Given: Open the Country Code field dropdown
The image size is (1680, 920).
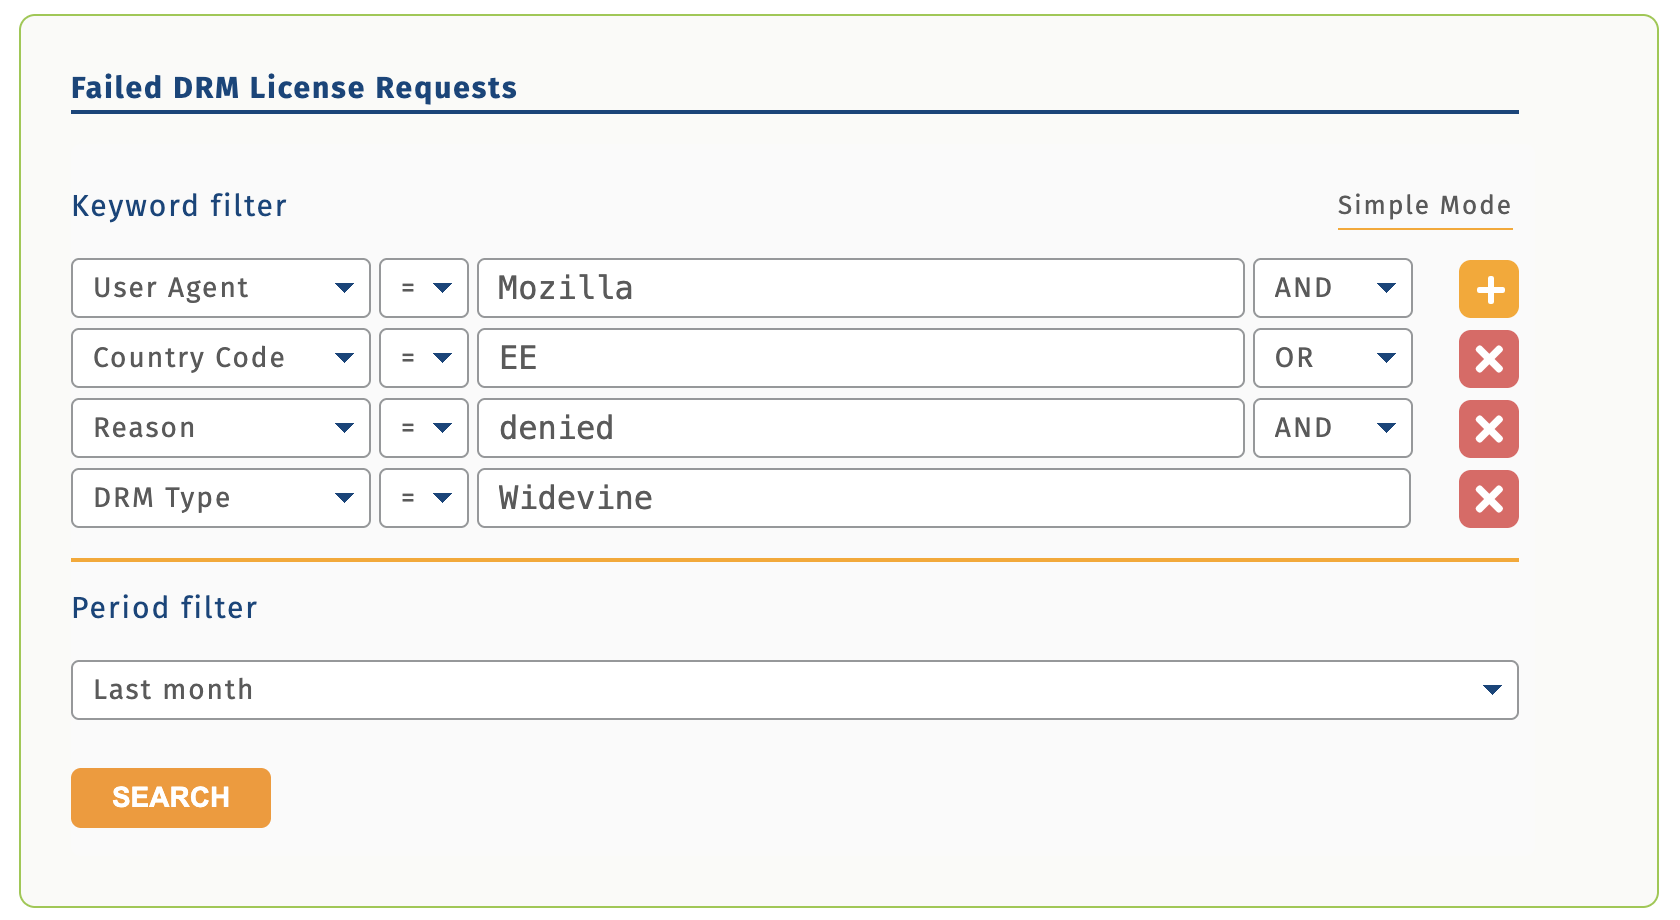Looking at the screenshot, I should [x=345, y=358].
